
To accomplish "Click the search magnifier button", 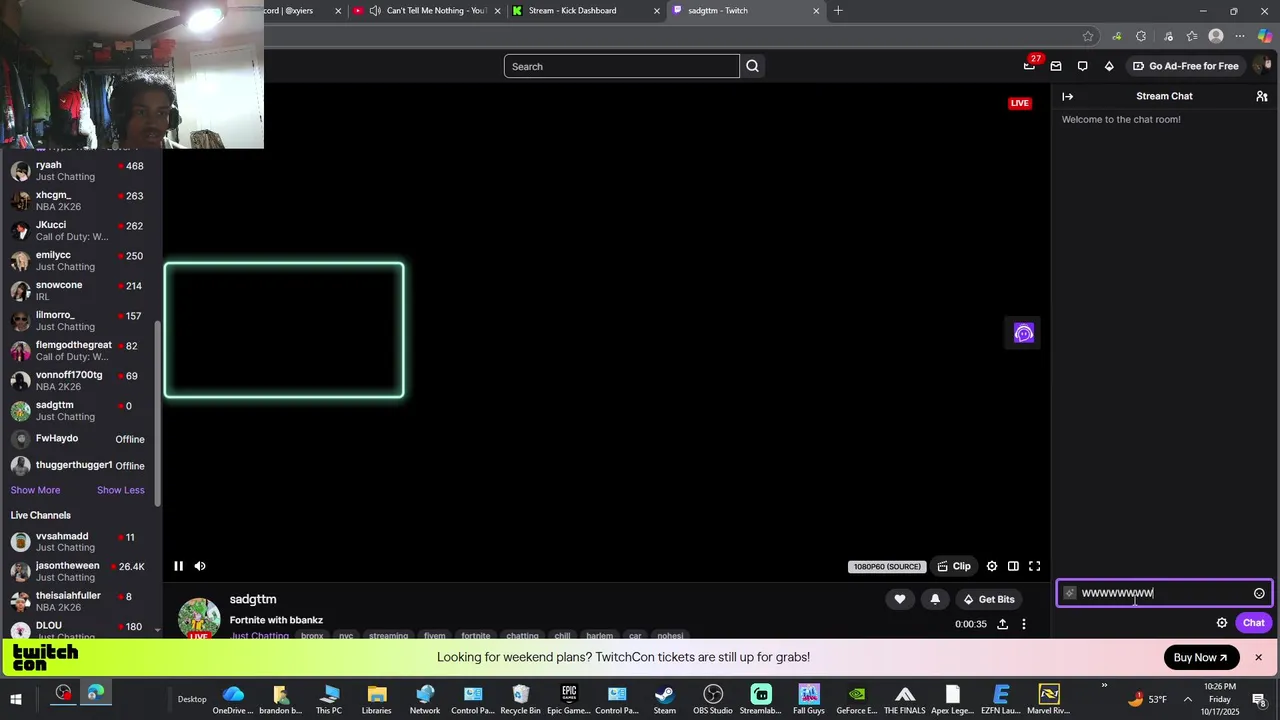I will [x=752, y=66].
